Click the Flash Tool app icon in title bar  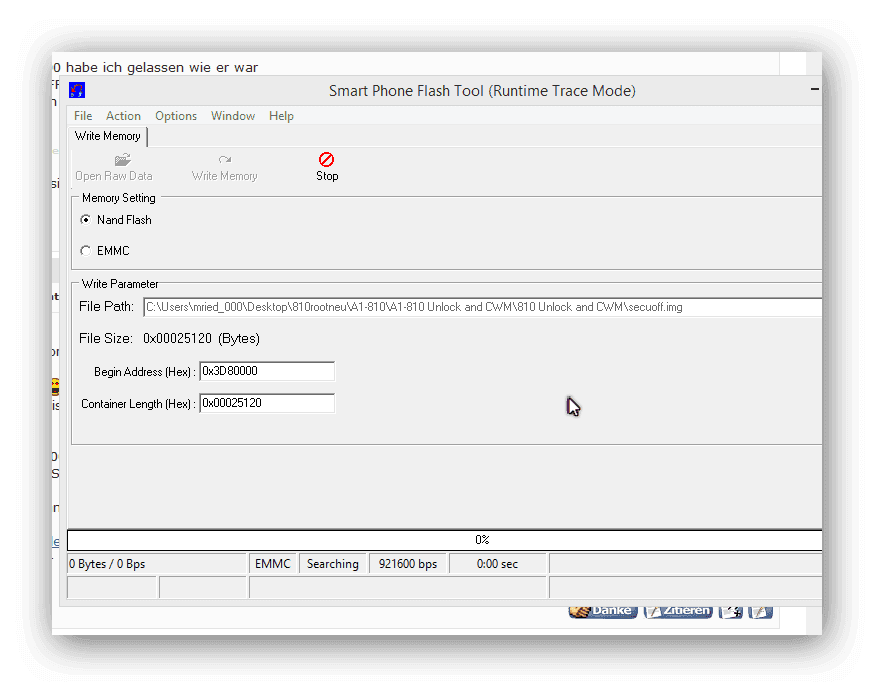77,90
